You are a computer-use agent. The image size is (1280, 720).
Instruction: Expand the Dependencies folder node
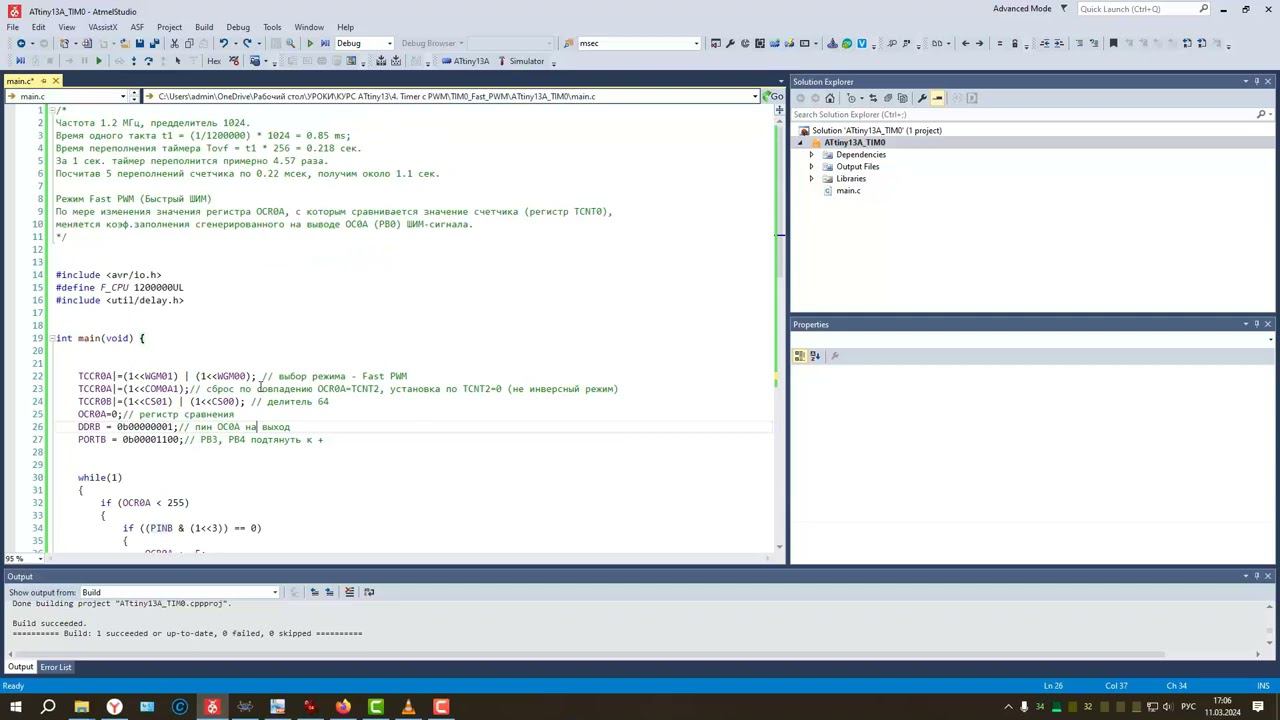click(x=812, y=155)
